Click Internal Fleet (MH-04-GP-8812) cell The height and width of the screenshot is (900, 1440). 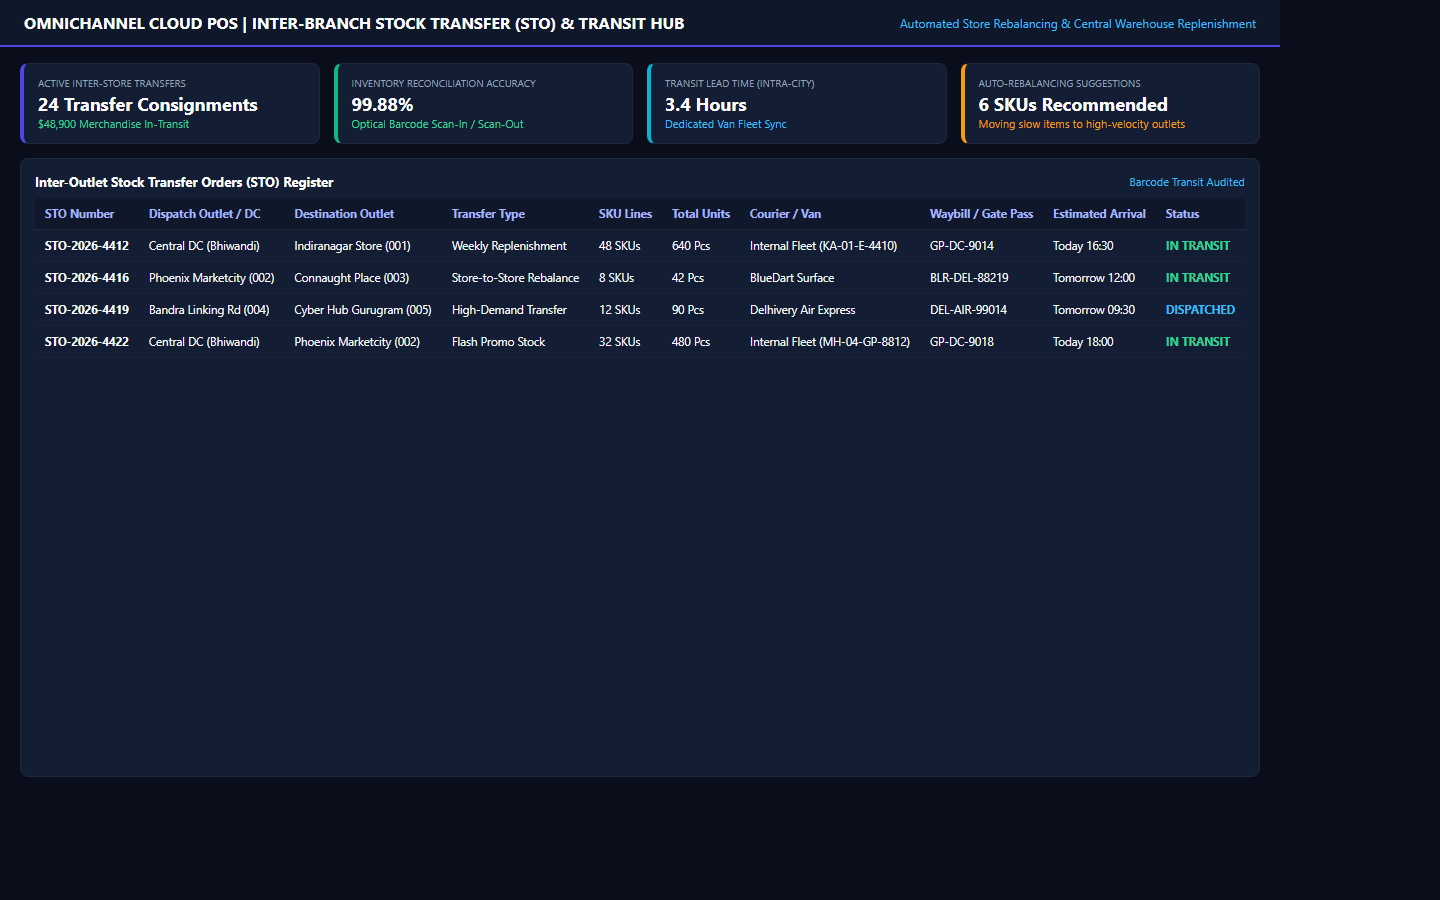pos(830,342)
